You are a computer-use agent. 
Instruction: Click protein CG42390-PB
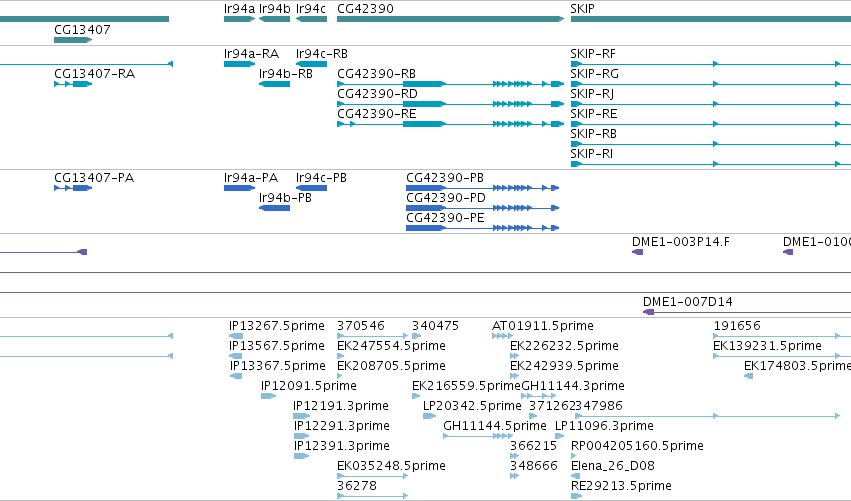(x=482, y=188)
